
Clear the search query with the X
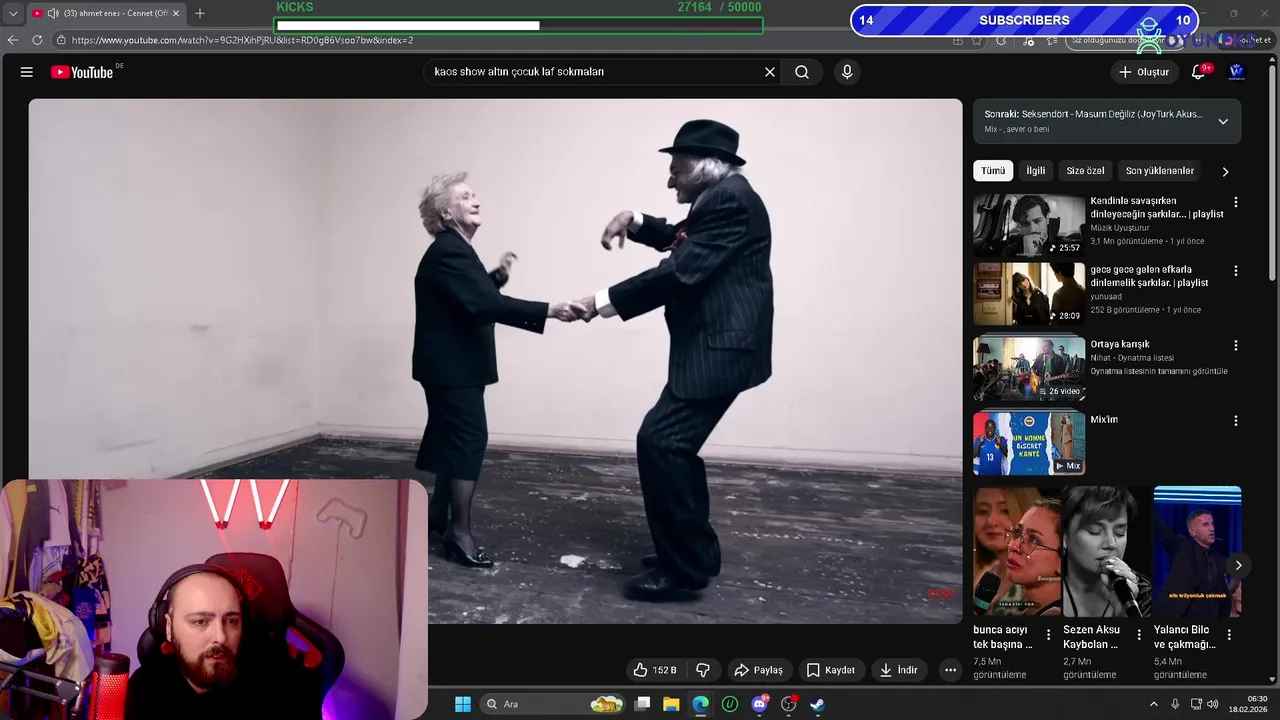click(x=770, y=72)
